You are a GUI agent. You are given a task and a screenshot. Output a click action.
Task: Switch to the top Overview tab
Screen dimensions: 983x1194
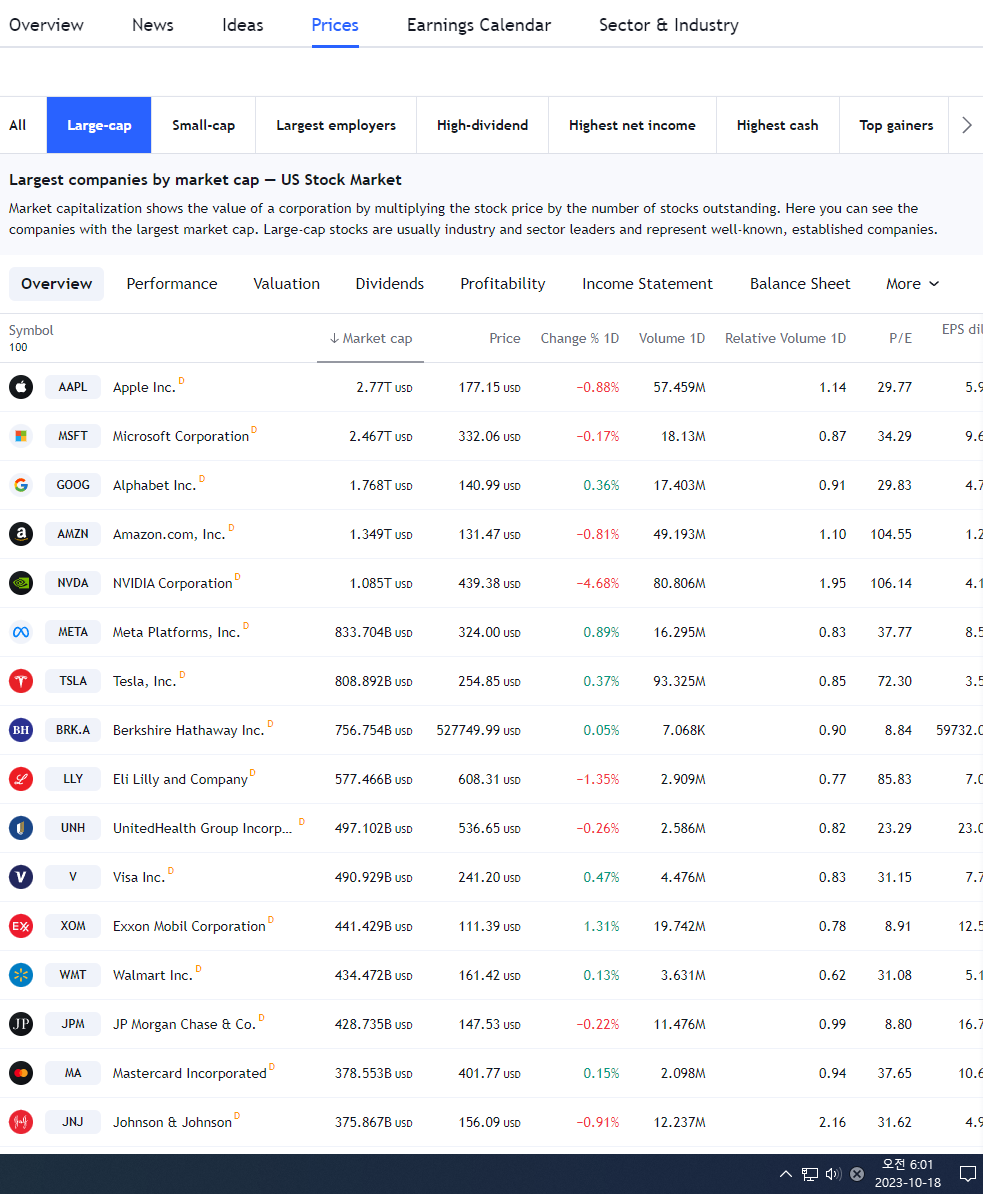(x=46, y=24)
